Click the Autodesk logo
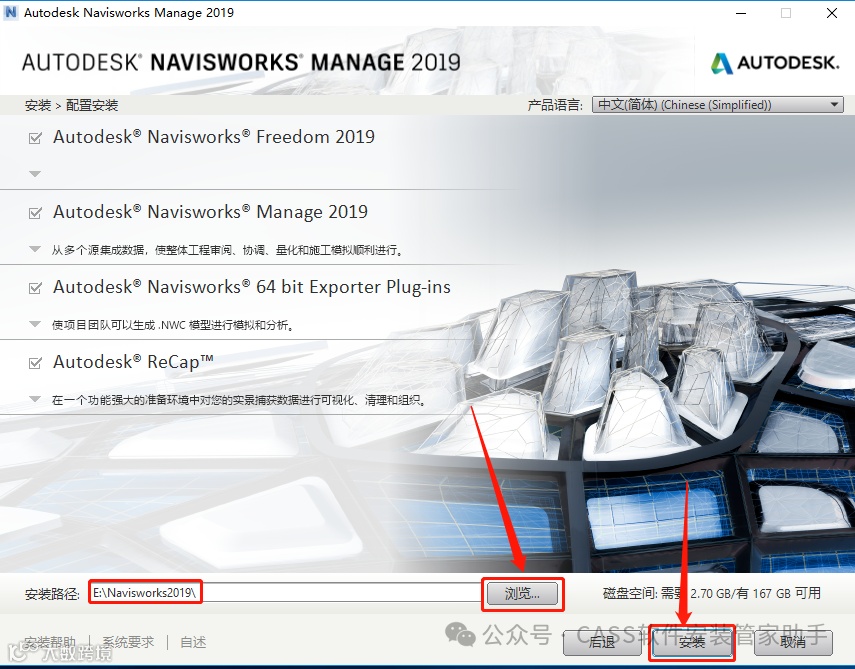This screenshot has width=855, height=669. [774, 63]
